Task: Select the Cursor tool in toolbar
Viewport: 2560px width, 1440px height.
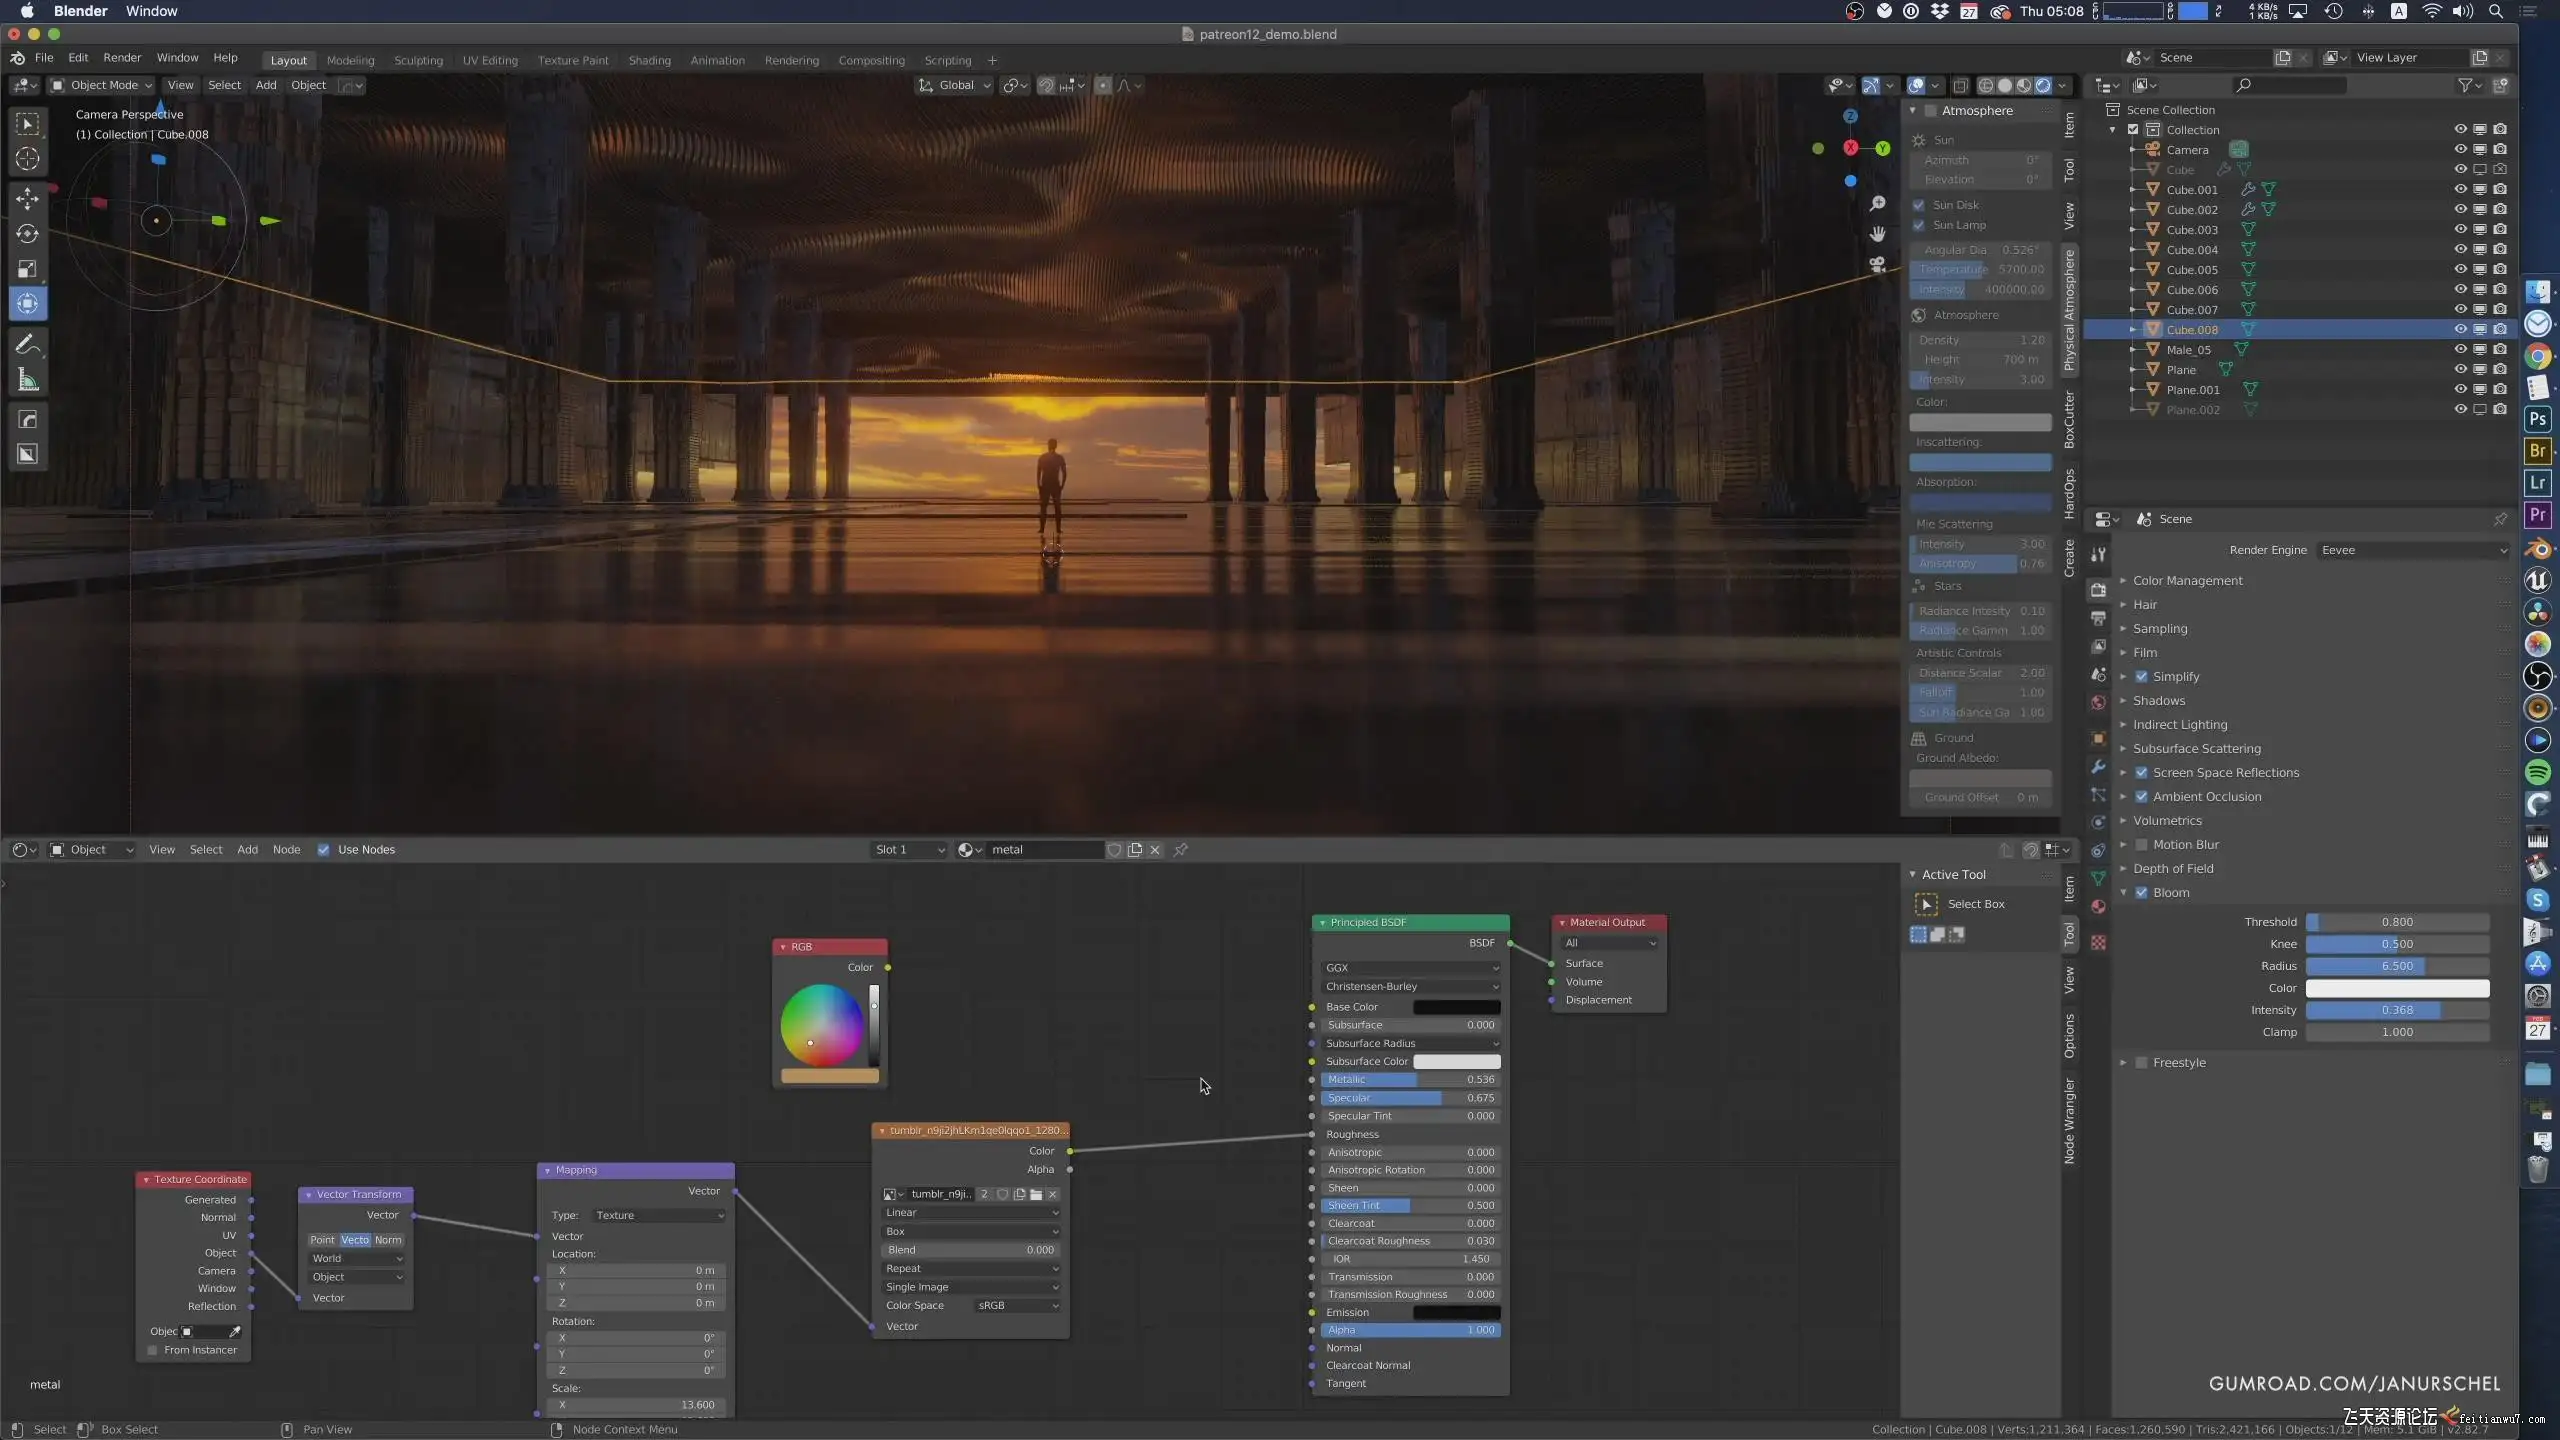Action: click(x=28, y=159)
